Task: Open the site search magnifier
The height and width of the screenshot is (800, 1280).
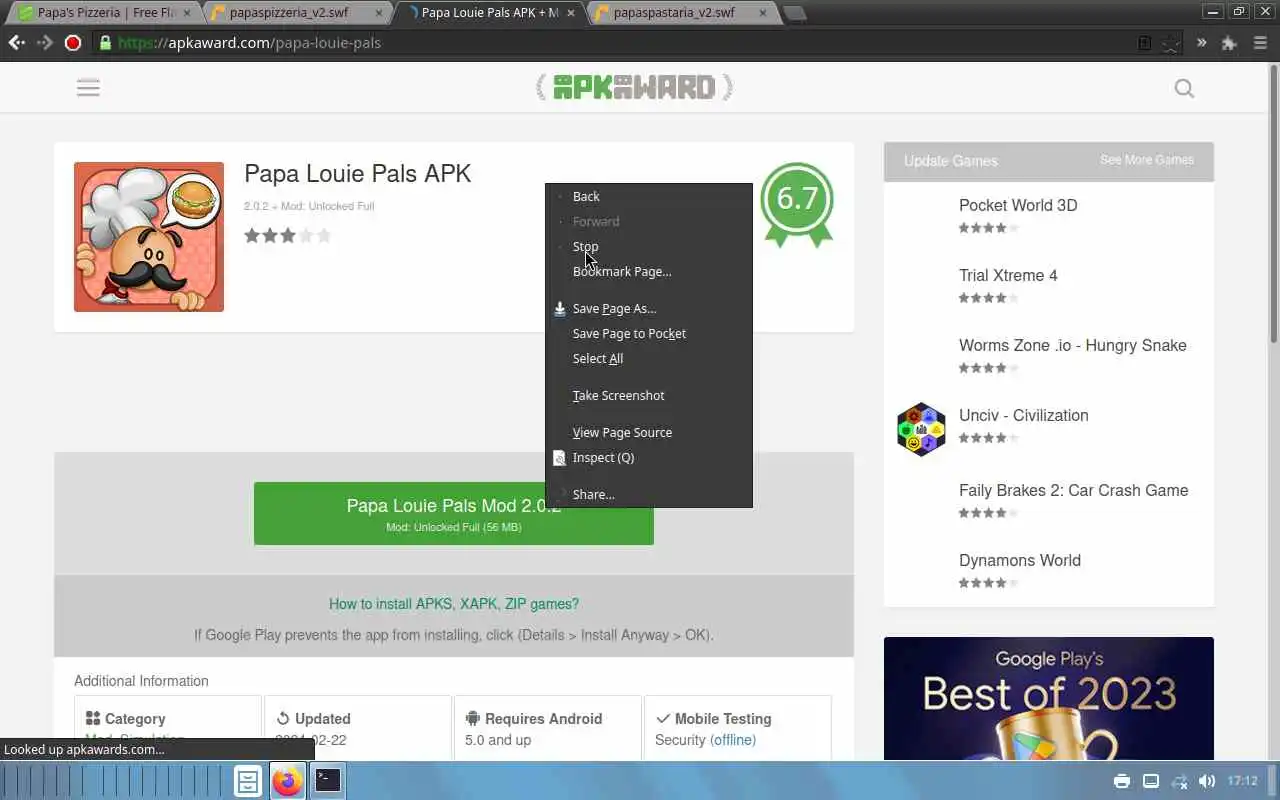Action: pos(1184,88)
